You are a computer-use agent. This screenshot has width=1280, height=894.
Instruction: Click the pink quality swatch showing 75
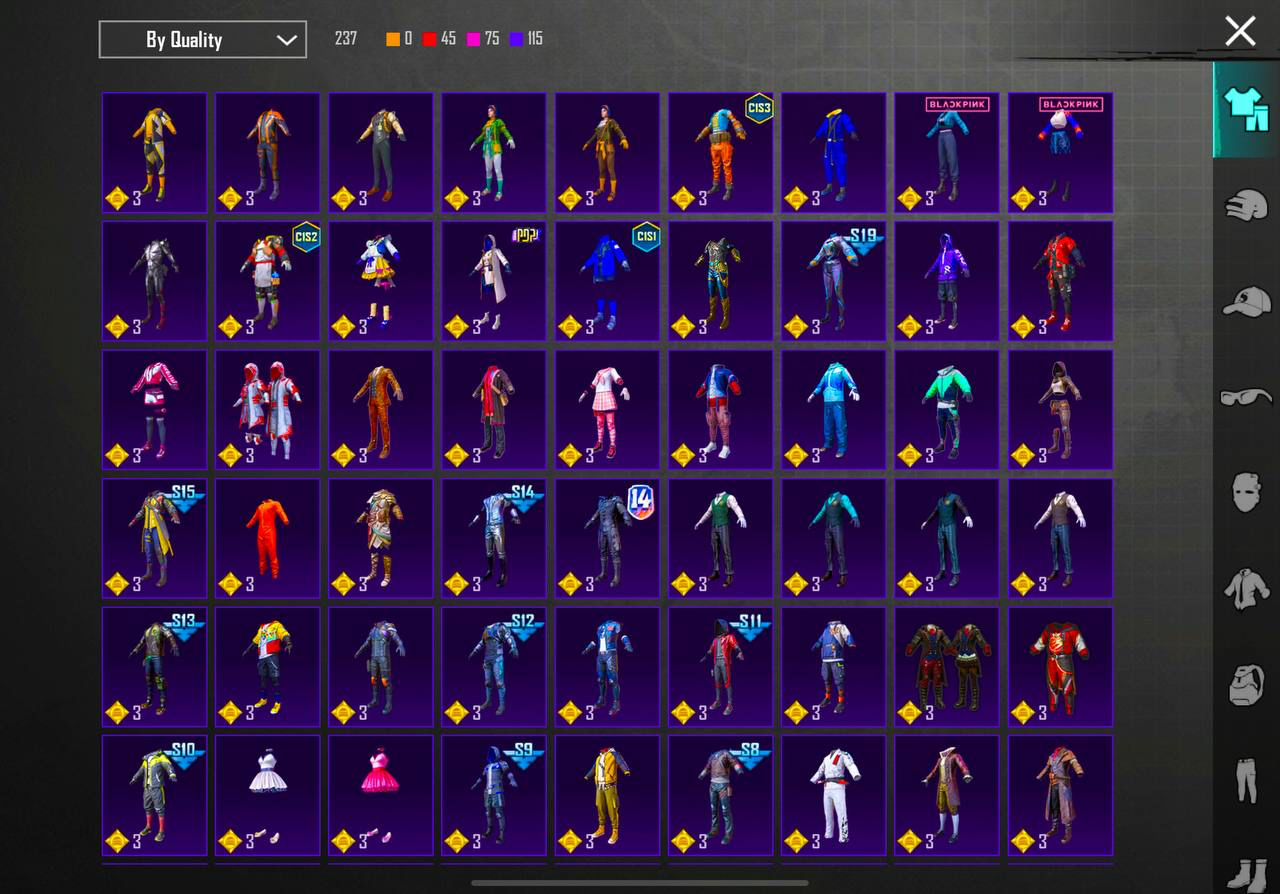pyautogui.click(x=474, y=39)
